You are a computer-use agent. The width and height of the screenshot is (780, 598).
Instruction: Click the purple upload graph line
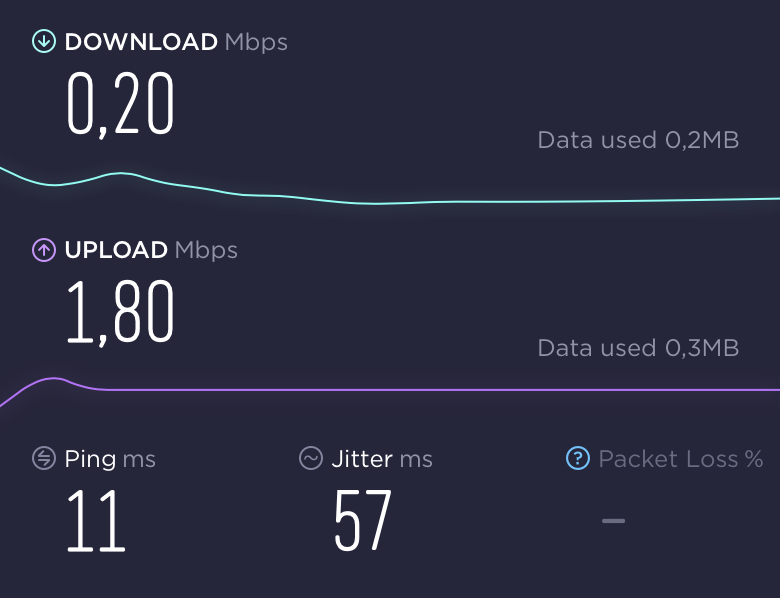tap(448, 390)
